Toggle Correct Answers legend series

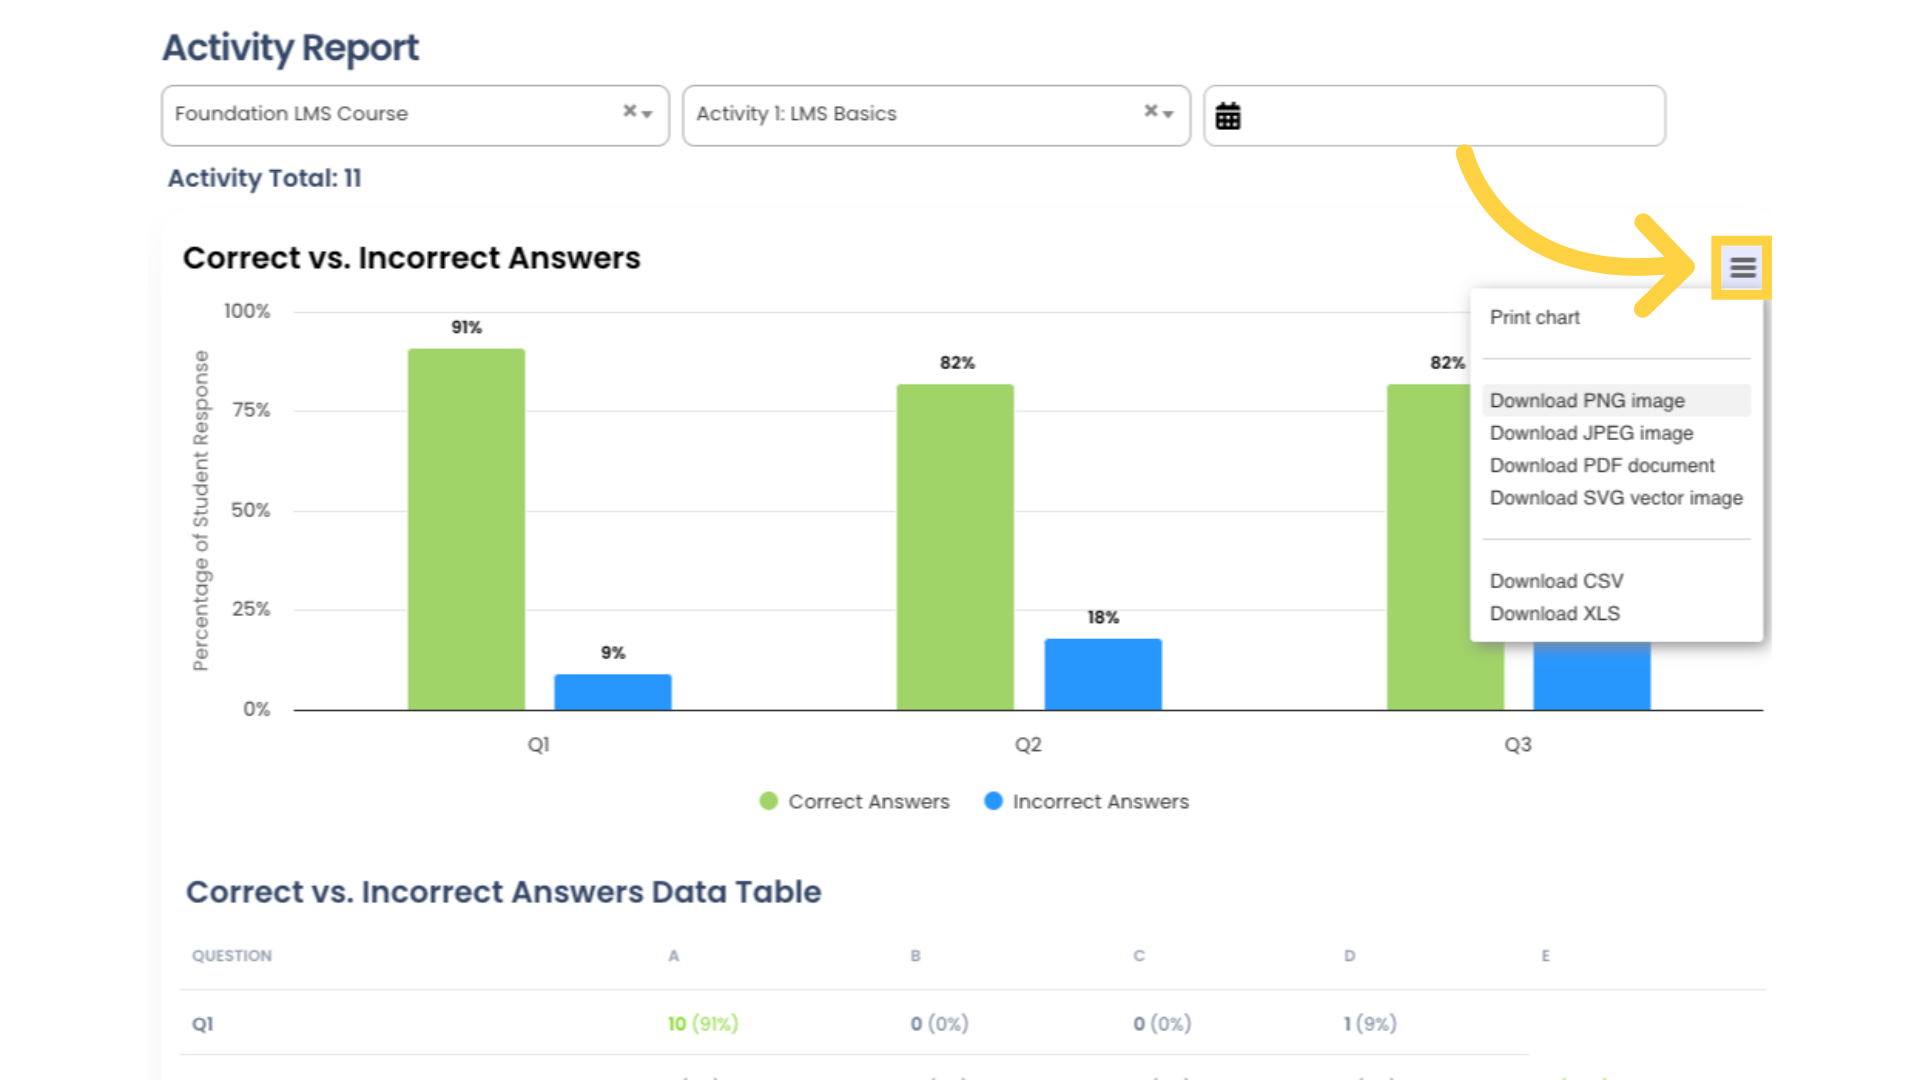coord(854,802)
